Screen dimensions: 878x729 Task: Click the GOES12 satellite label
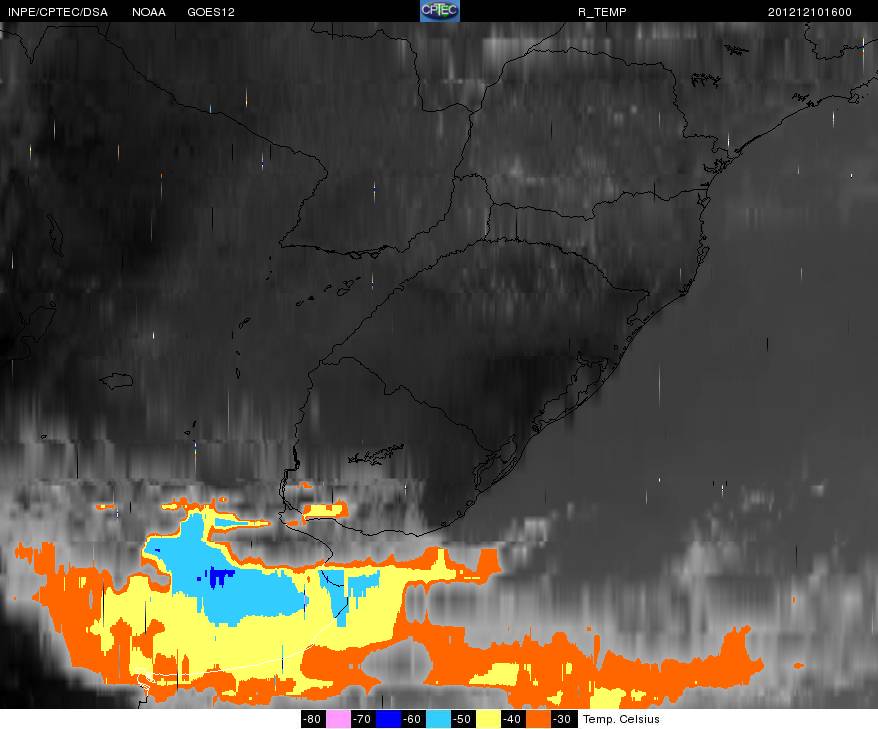[211, 12]
